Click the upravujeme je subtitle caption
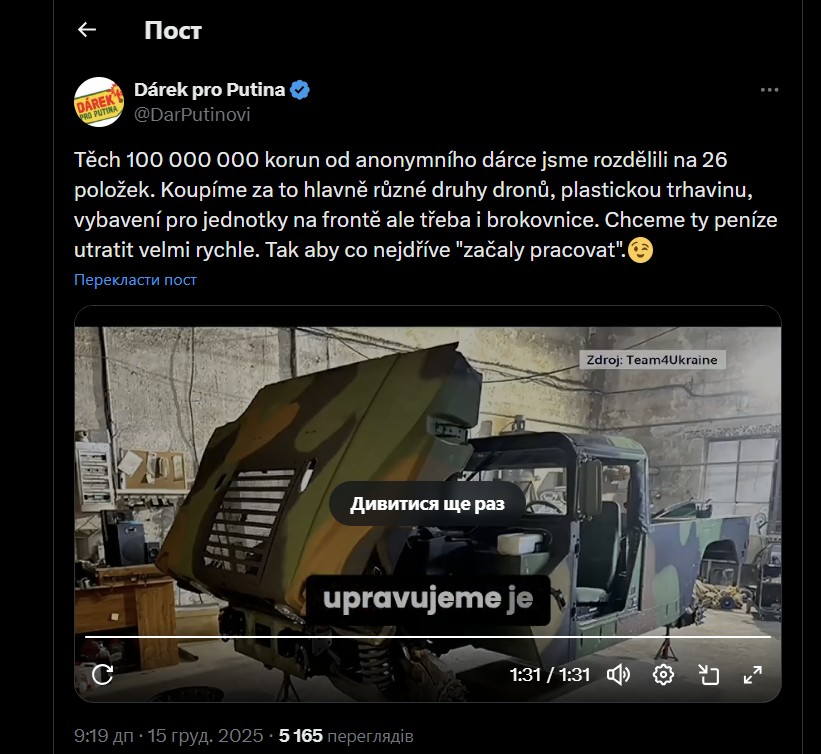 (x=428, y=599)
